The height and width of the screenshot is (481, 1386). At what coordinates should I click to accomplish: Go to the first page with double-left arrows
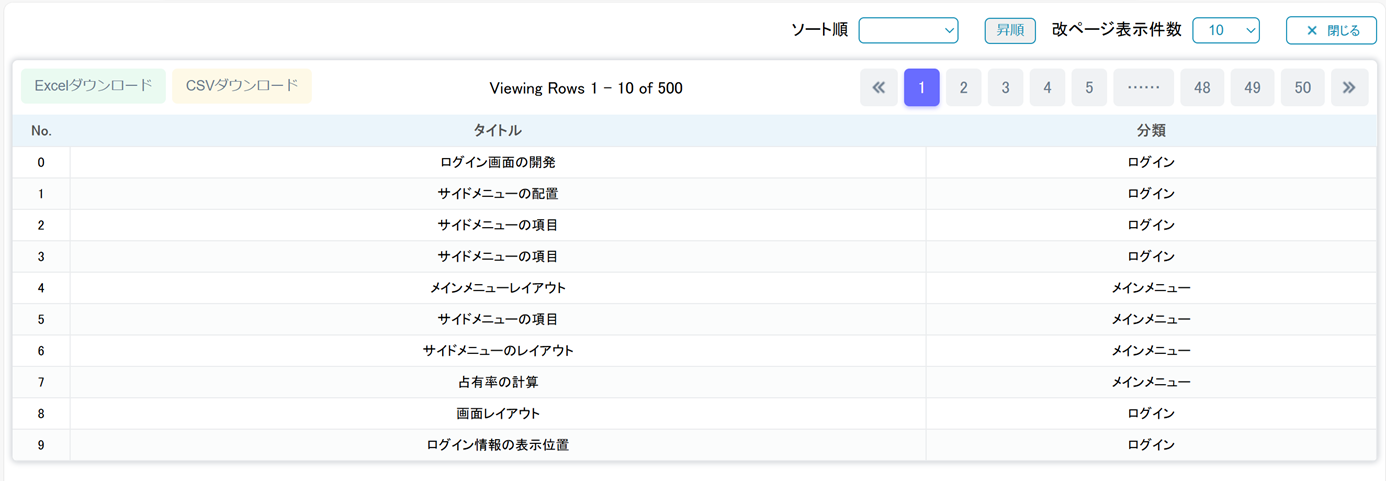(878, 88)
